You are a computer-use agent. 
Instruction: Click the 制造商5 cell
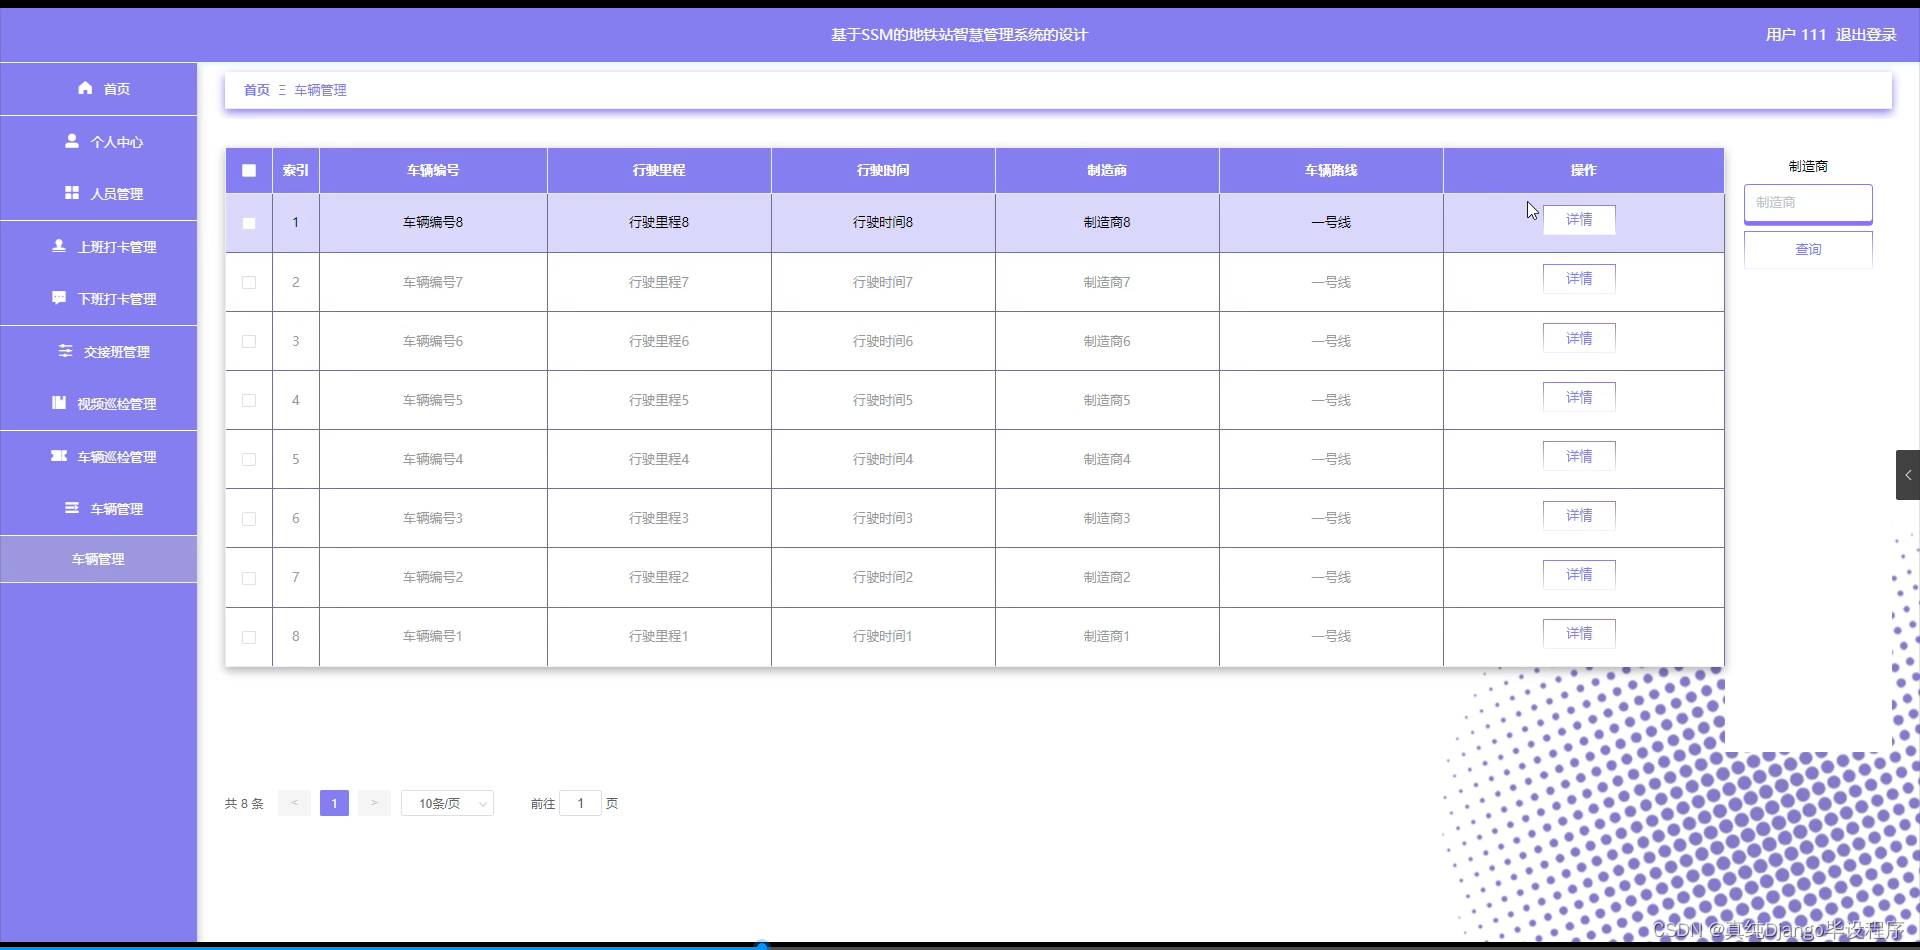coord(1107,400)
